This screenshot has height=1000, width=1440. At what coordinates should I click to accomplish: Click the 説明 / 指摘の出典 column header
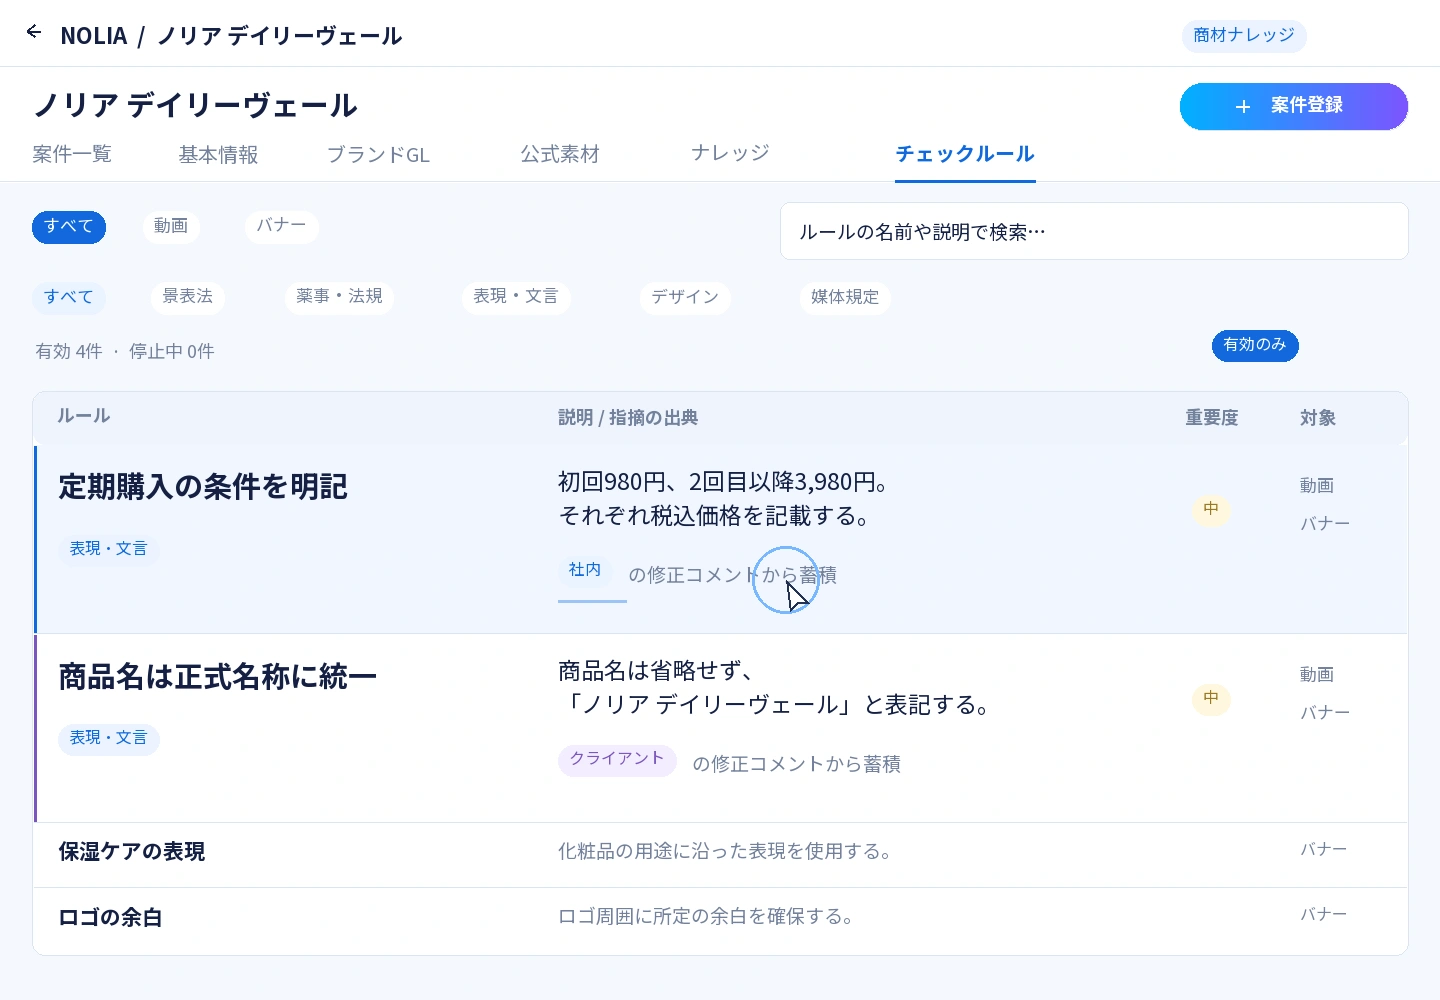(628, 418)
